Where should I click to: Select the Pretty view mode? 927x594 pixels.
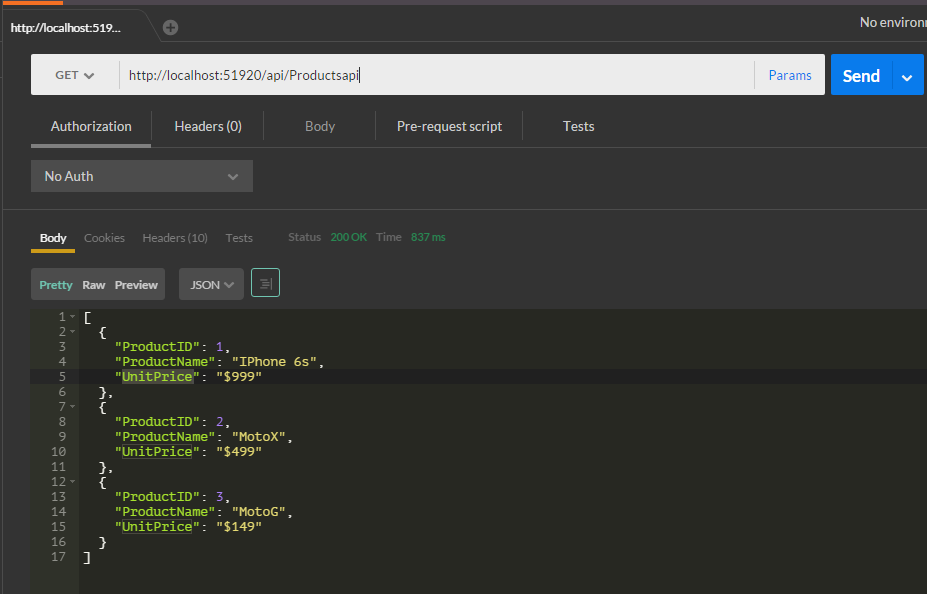55,285
